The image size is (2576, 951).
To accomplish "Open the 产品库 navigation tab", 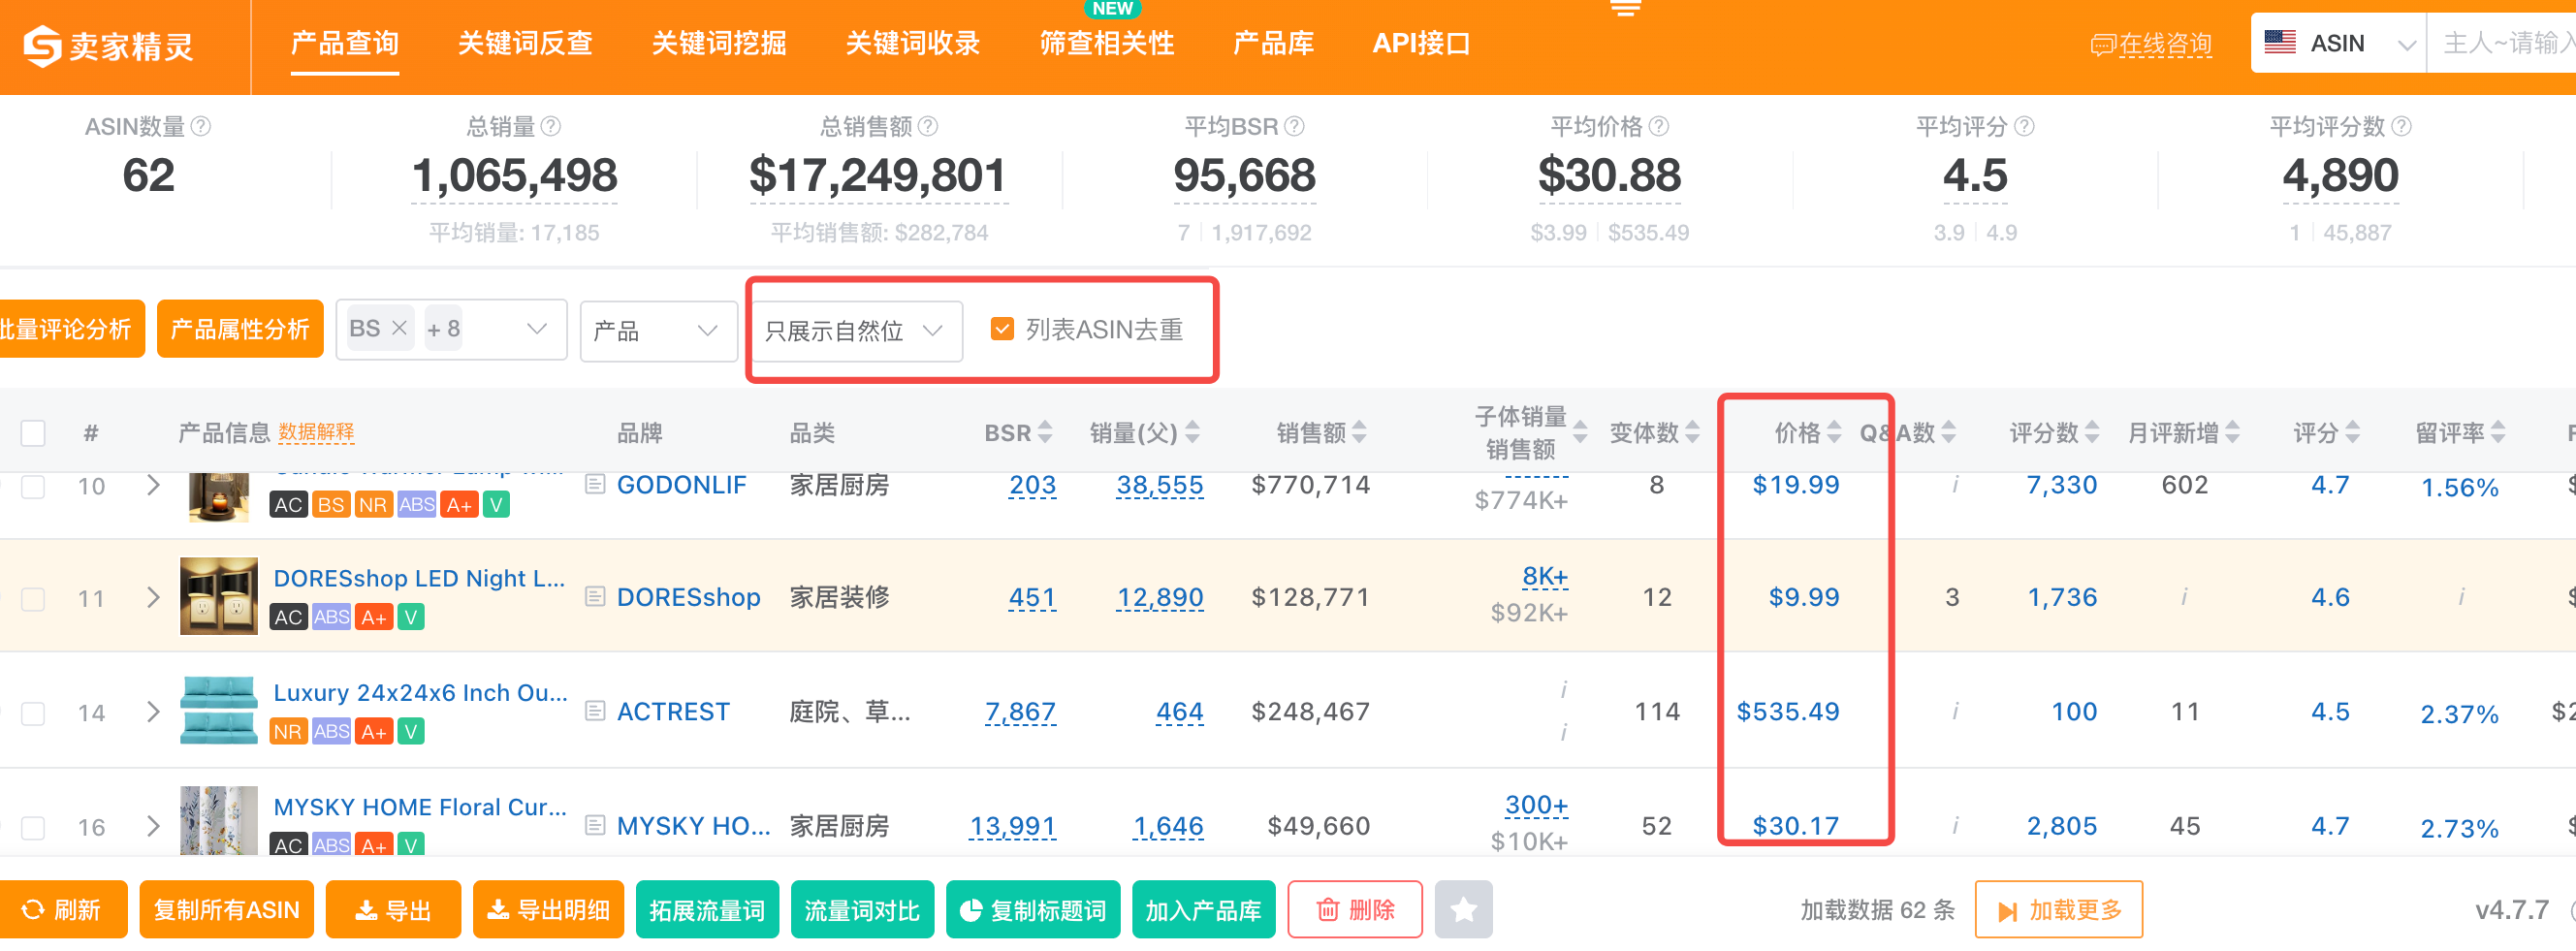I will 1272,44.
